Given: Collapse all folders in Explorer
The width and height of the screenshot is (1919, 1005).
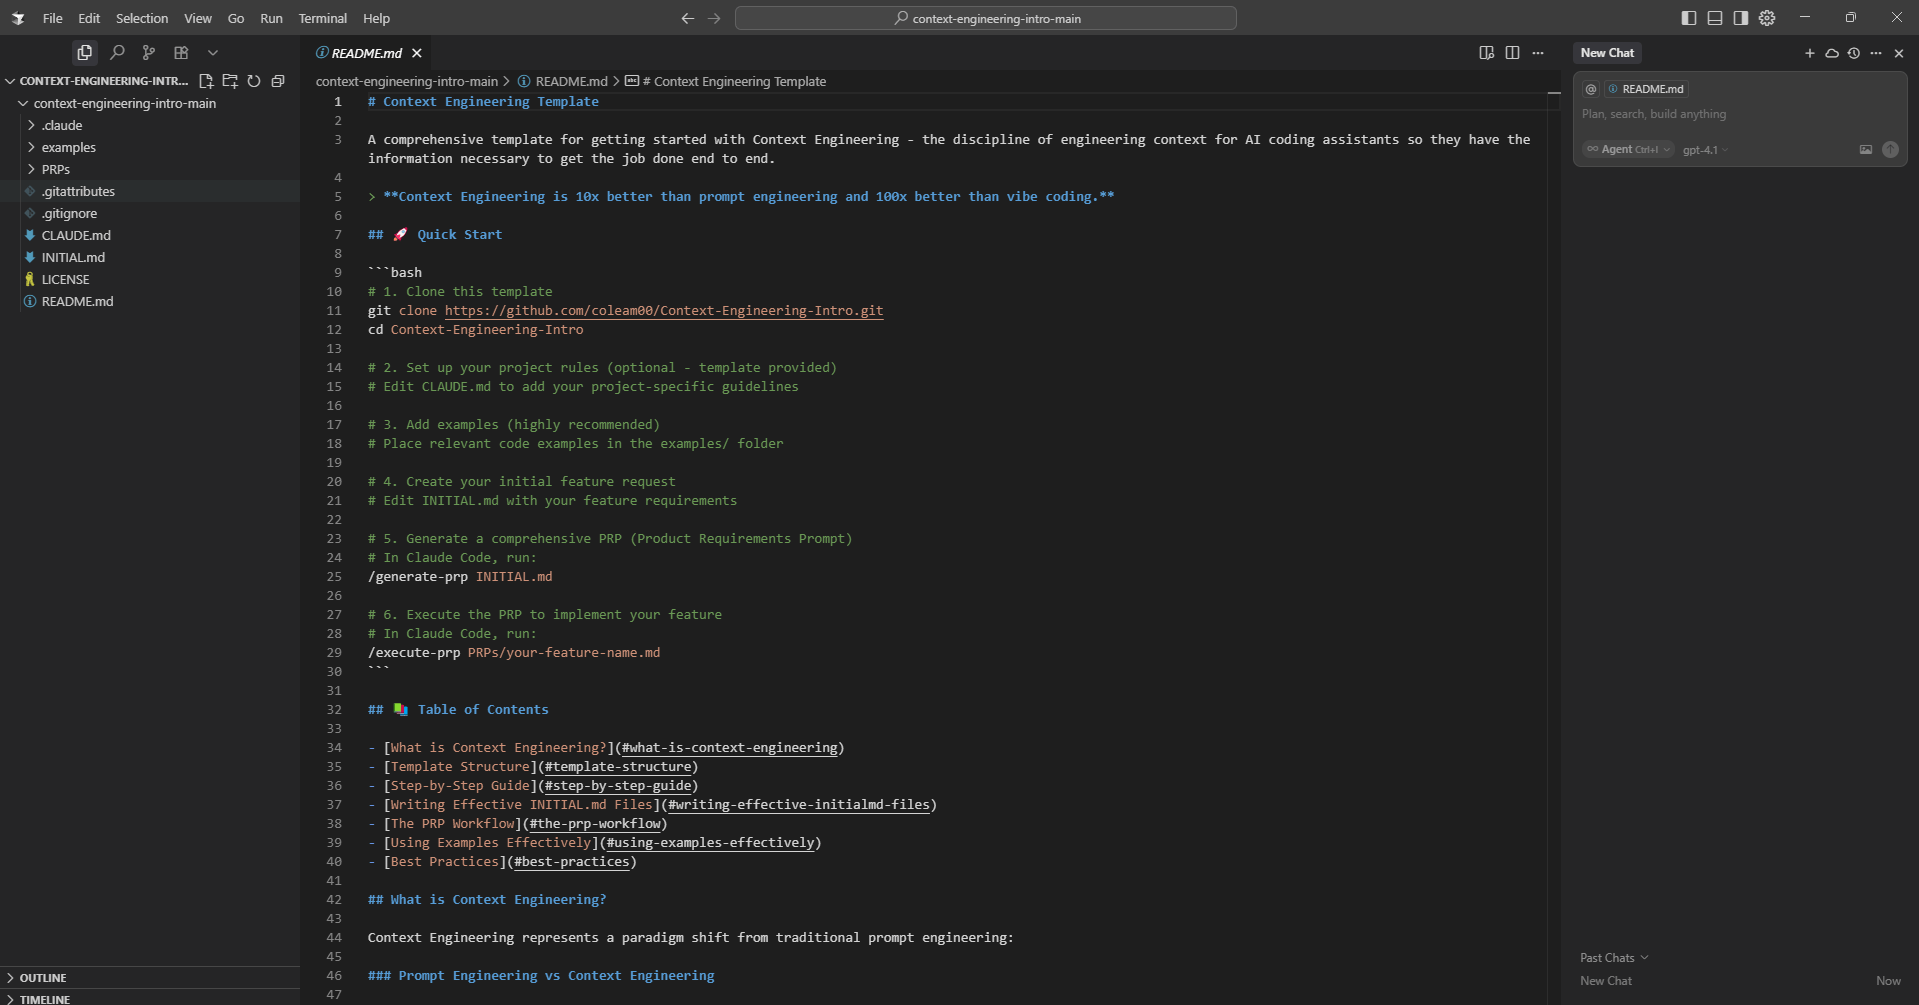Looking at the screenshot, I should [x=278, y=81].
